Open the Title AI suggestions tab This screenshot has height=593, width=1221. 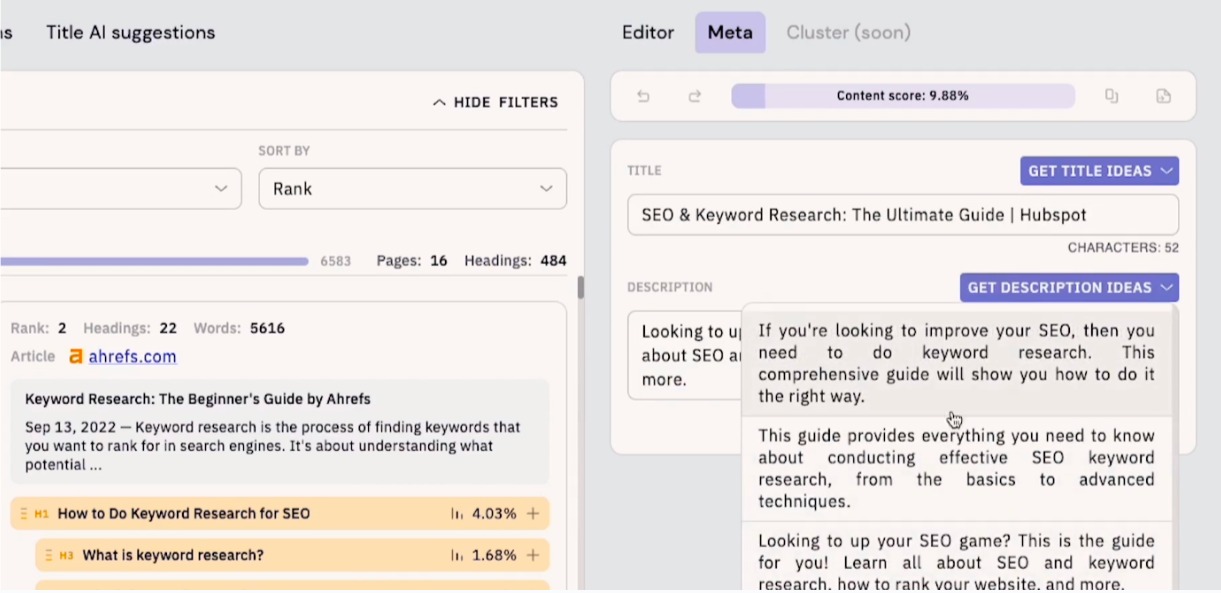click(x=130, y=33)
